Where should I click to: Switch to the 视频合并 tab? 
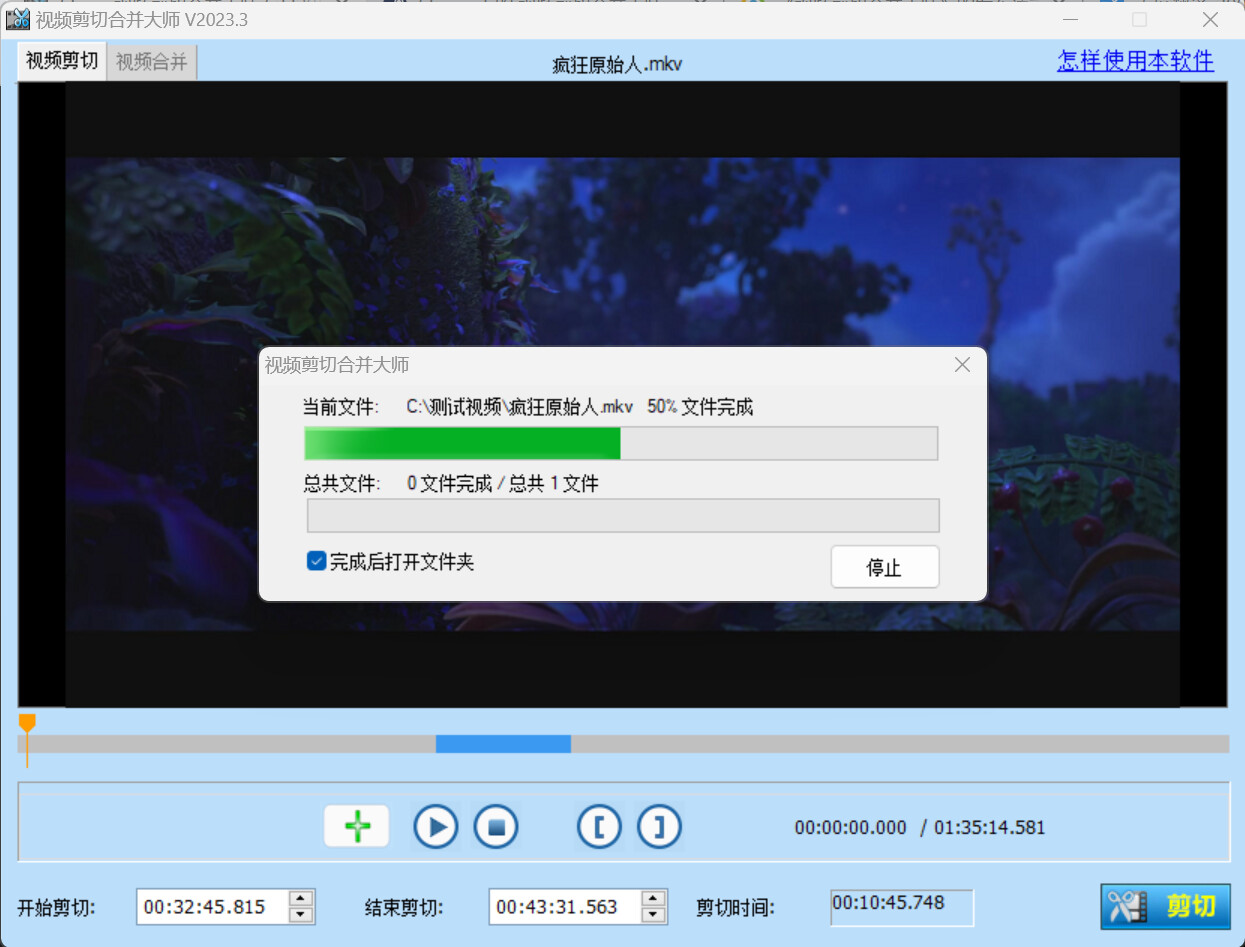pyautogui.click(x=152, y=62)
